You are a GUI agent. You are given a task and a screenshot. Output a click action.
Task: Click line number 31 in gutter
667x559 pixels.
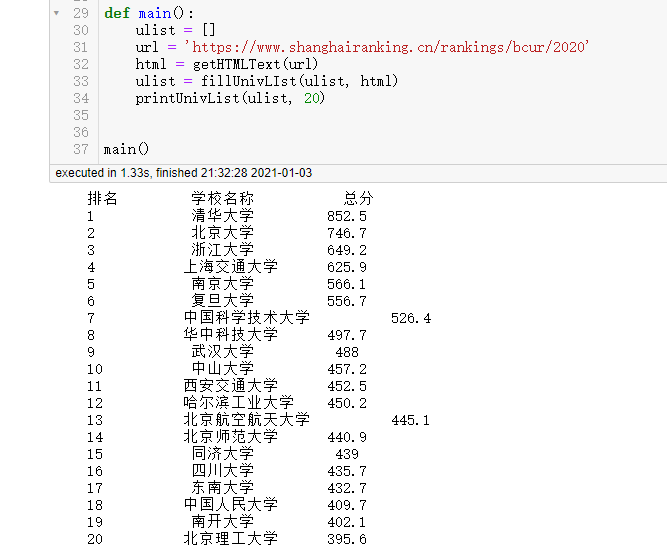pyautogui.click(x=81, y=47)
